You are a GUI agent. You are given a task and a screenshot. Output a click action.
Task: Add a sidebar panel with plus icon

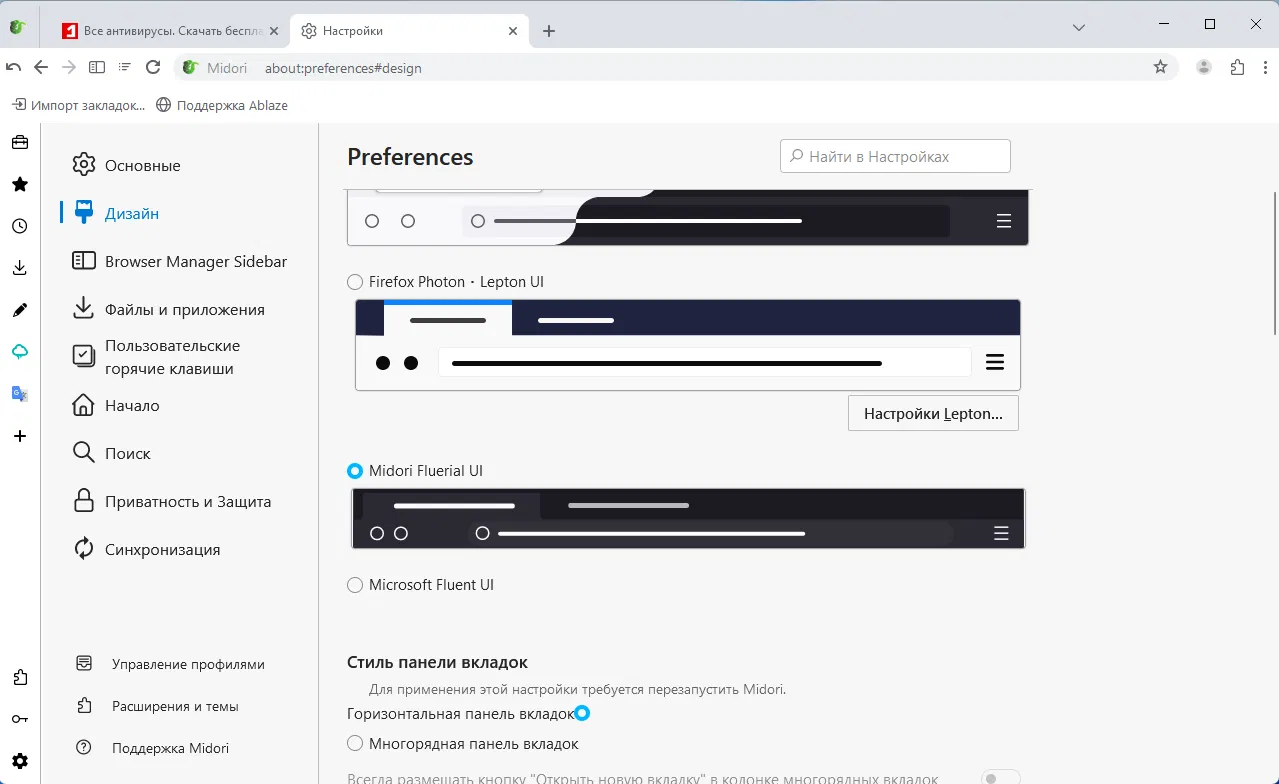click(20, 436)
